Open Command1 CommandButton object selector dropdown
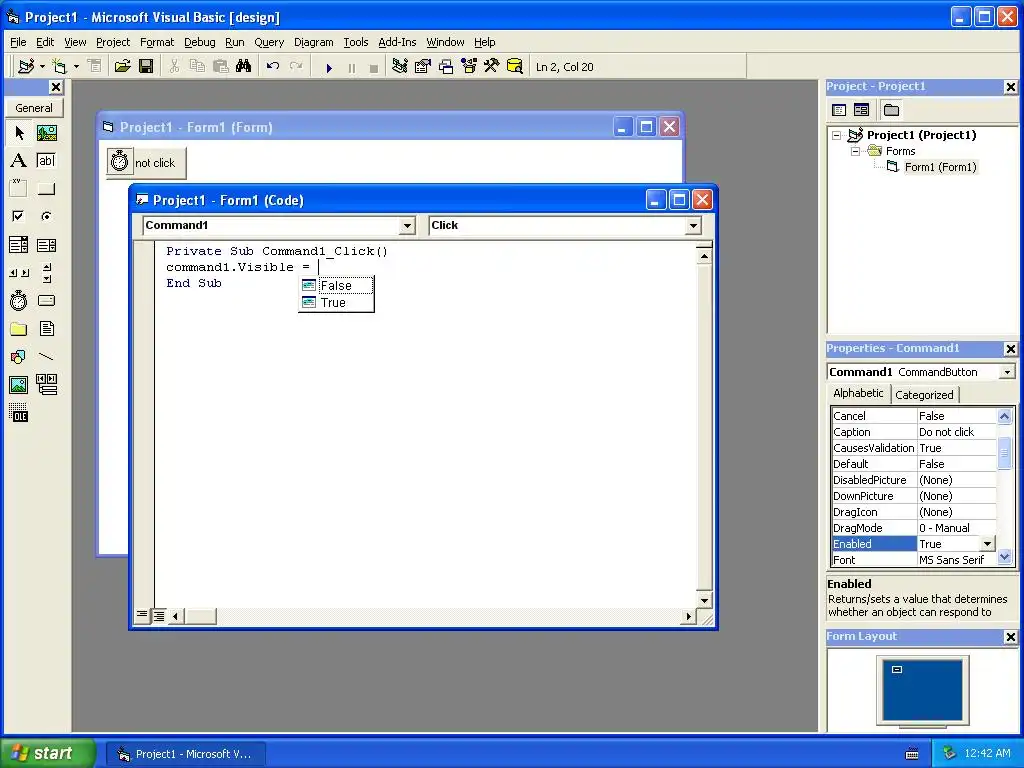1024x768 pixels. pos(1007,372)
